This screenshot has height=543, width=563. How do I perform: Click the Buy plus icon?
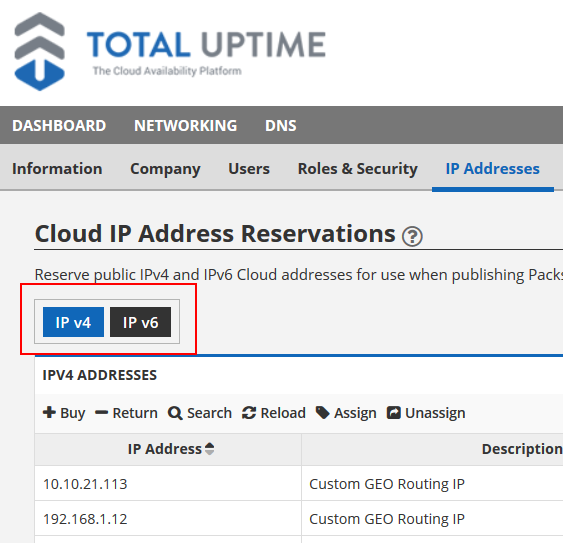point(49,412)
